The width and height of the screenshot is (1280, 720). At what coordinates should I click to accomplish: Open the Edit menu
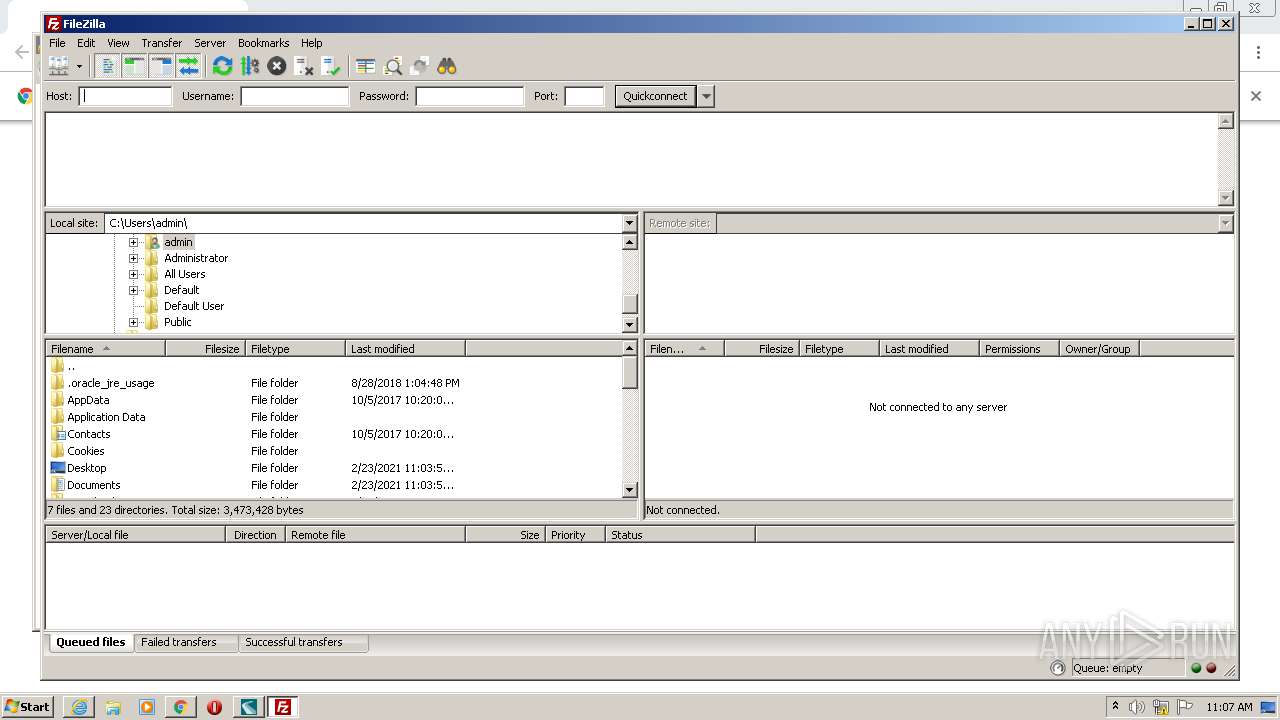[x=86, y=43]
